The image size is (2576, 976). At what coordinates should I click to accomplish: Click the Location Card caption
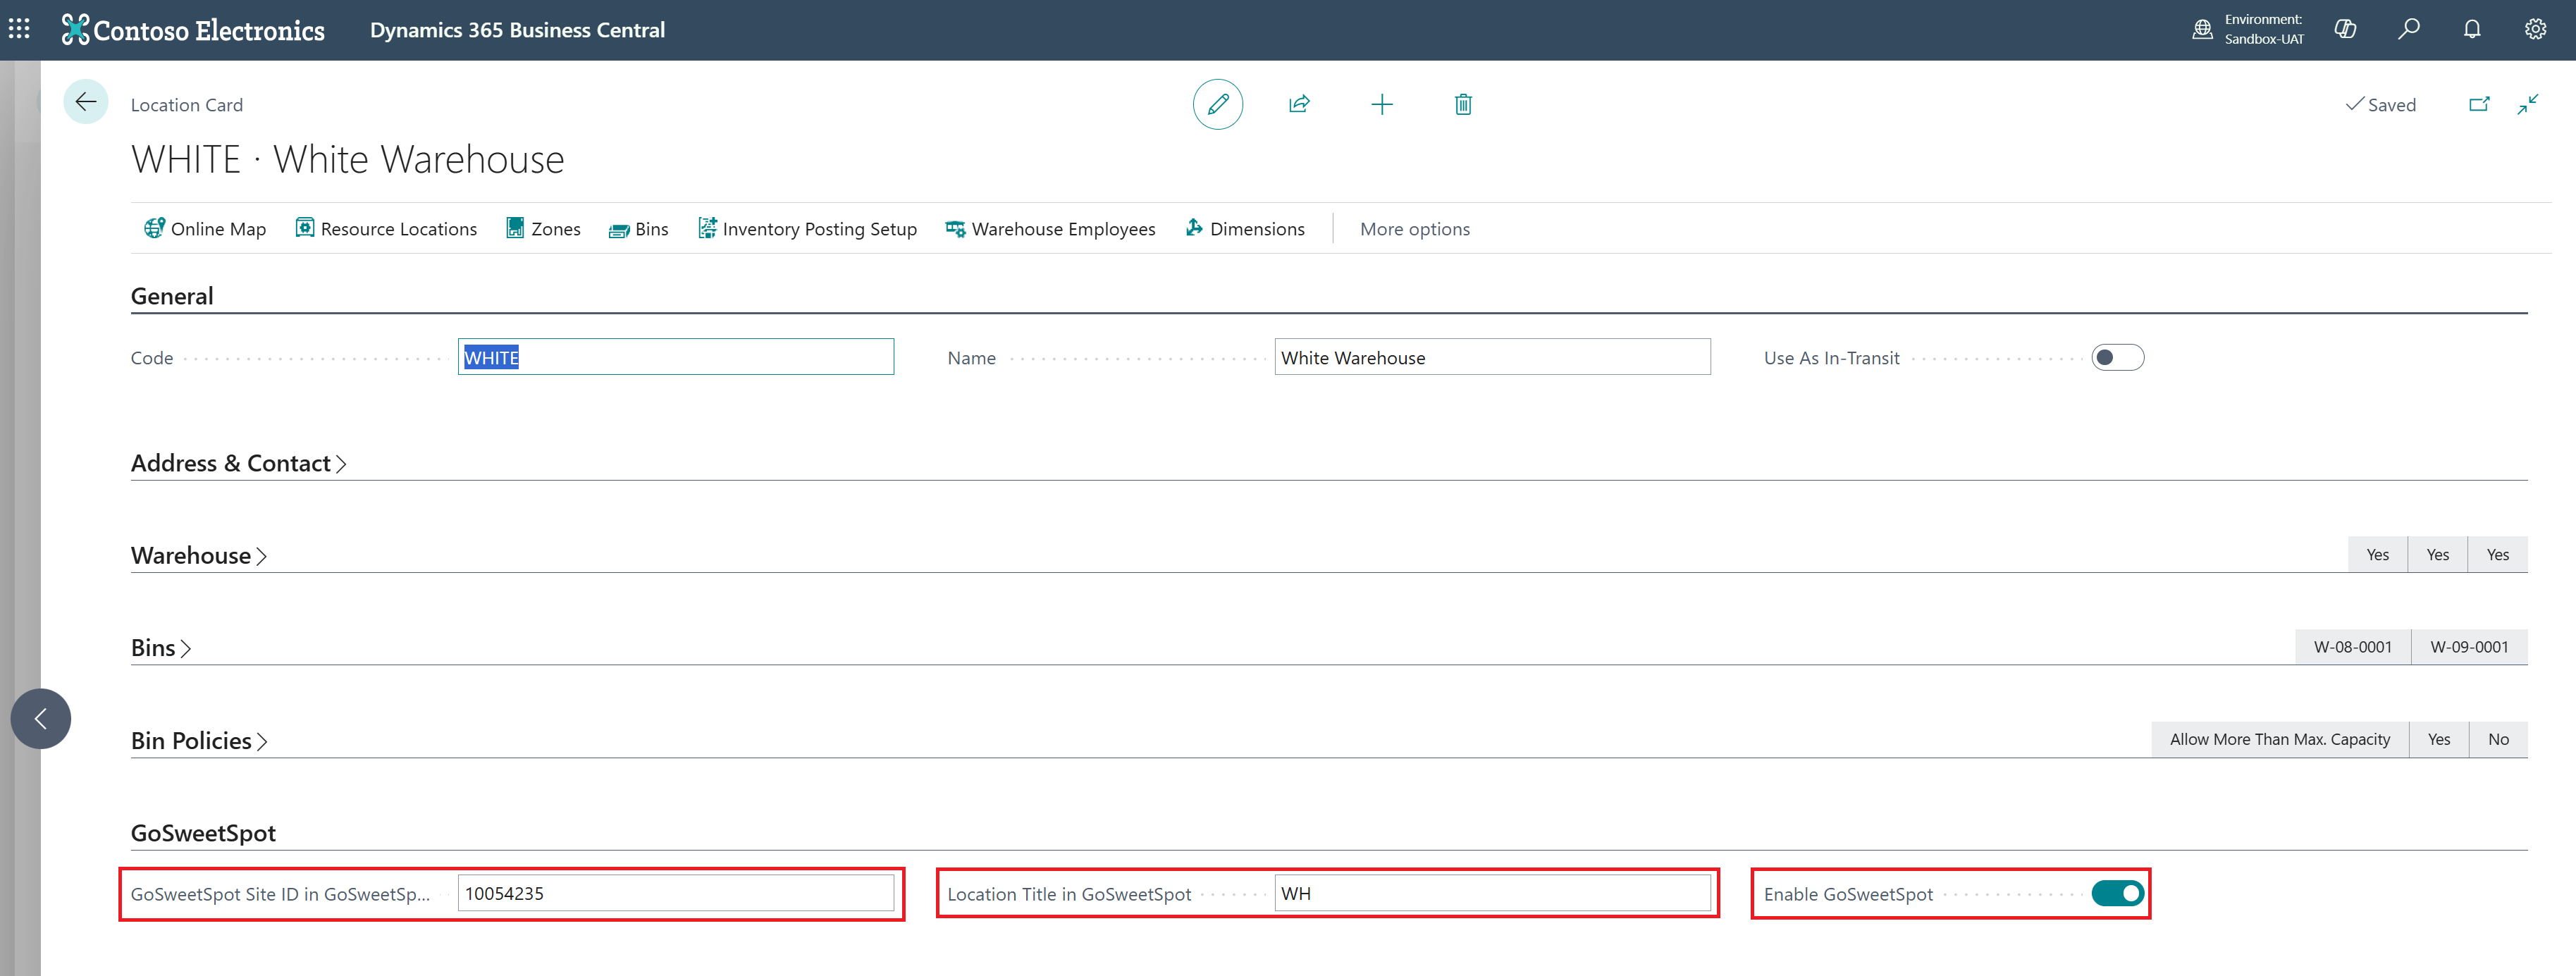point(187,105)
